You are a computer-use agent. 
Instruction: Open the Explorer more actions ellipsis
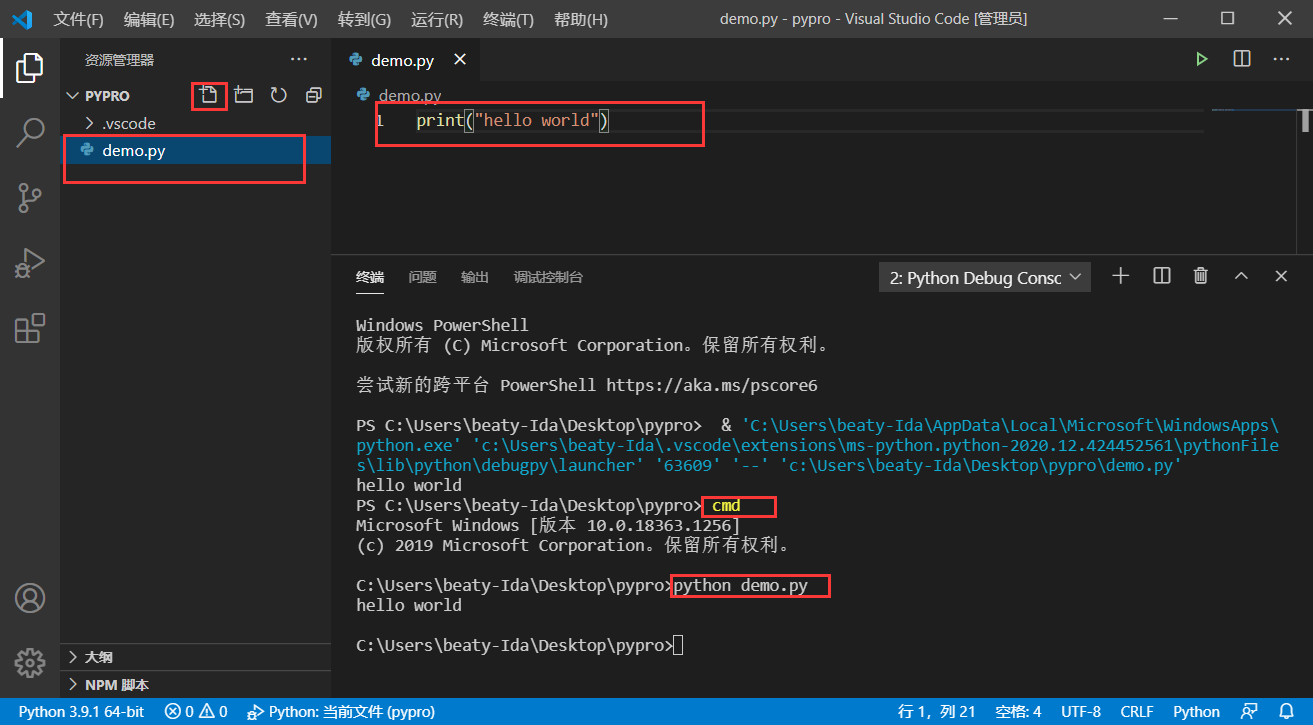click(x=298, y=60)
